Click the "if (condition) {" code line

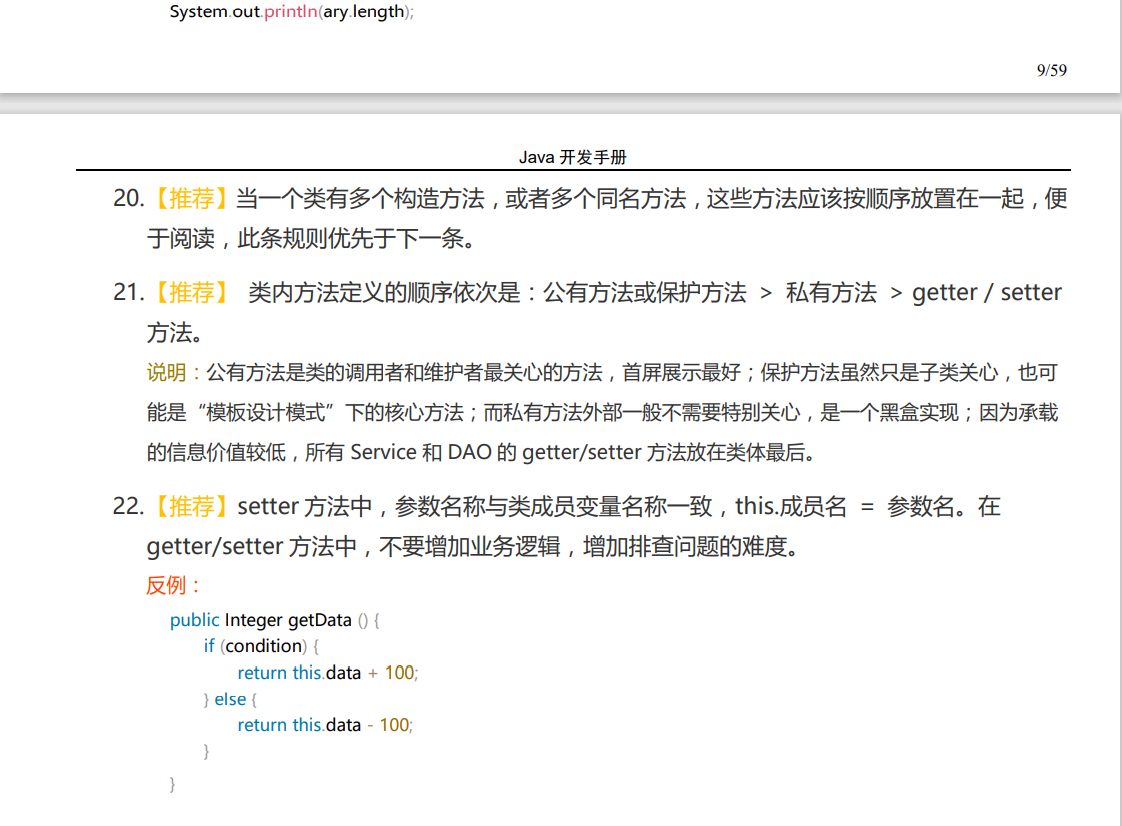tap(261, 646)
